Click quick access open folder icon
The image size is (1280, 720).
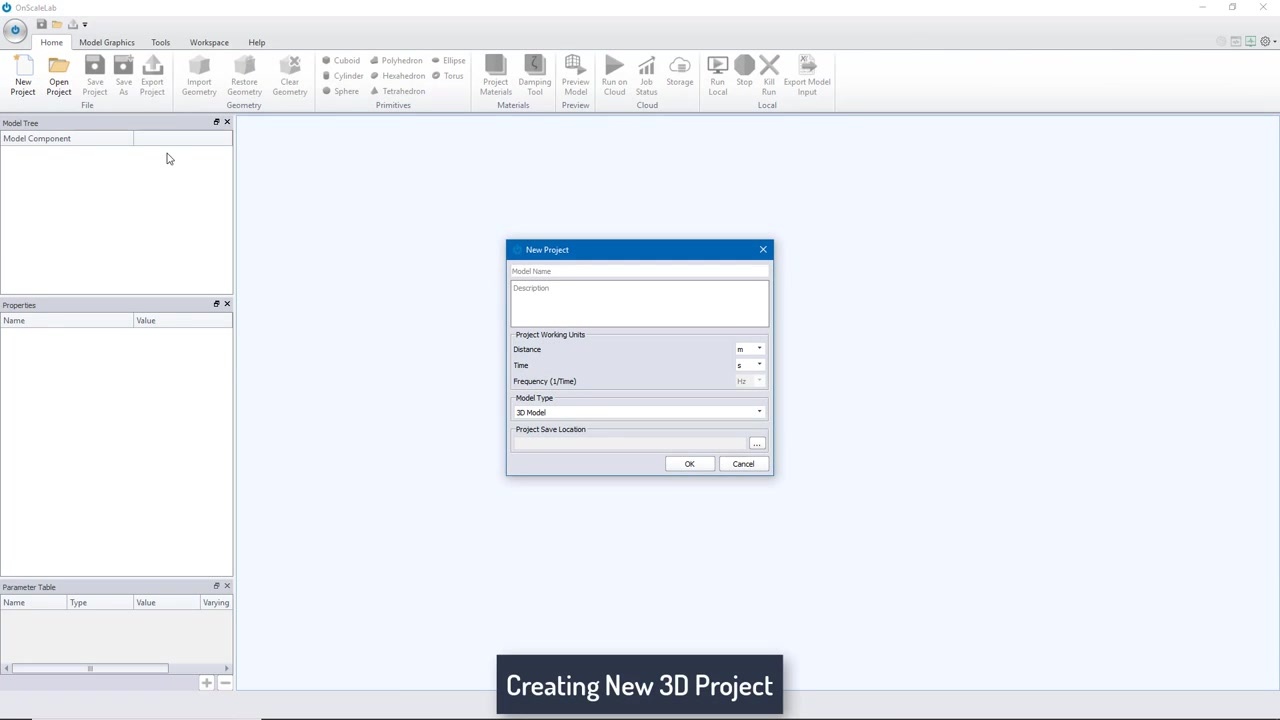click(x=57, y=24)
